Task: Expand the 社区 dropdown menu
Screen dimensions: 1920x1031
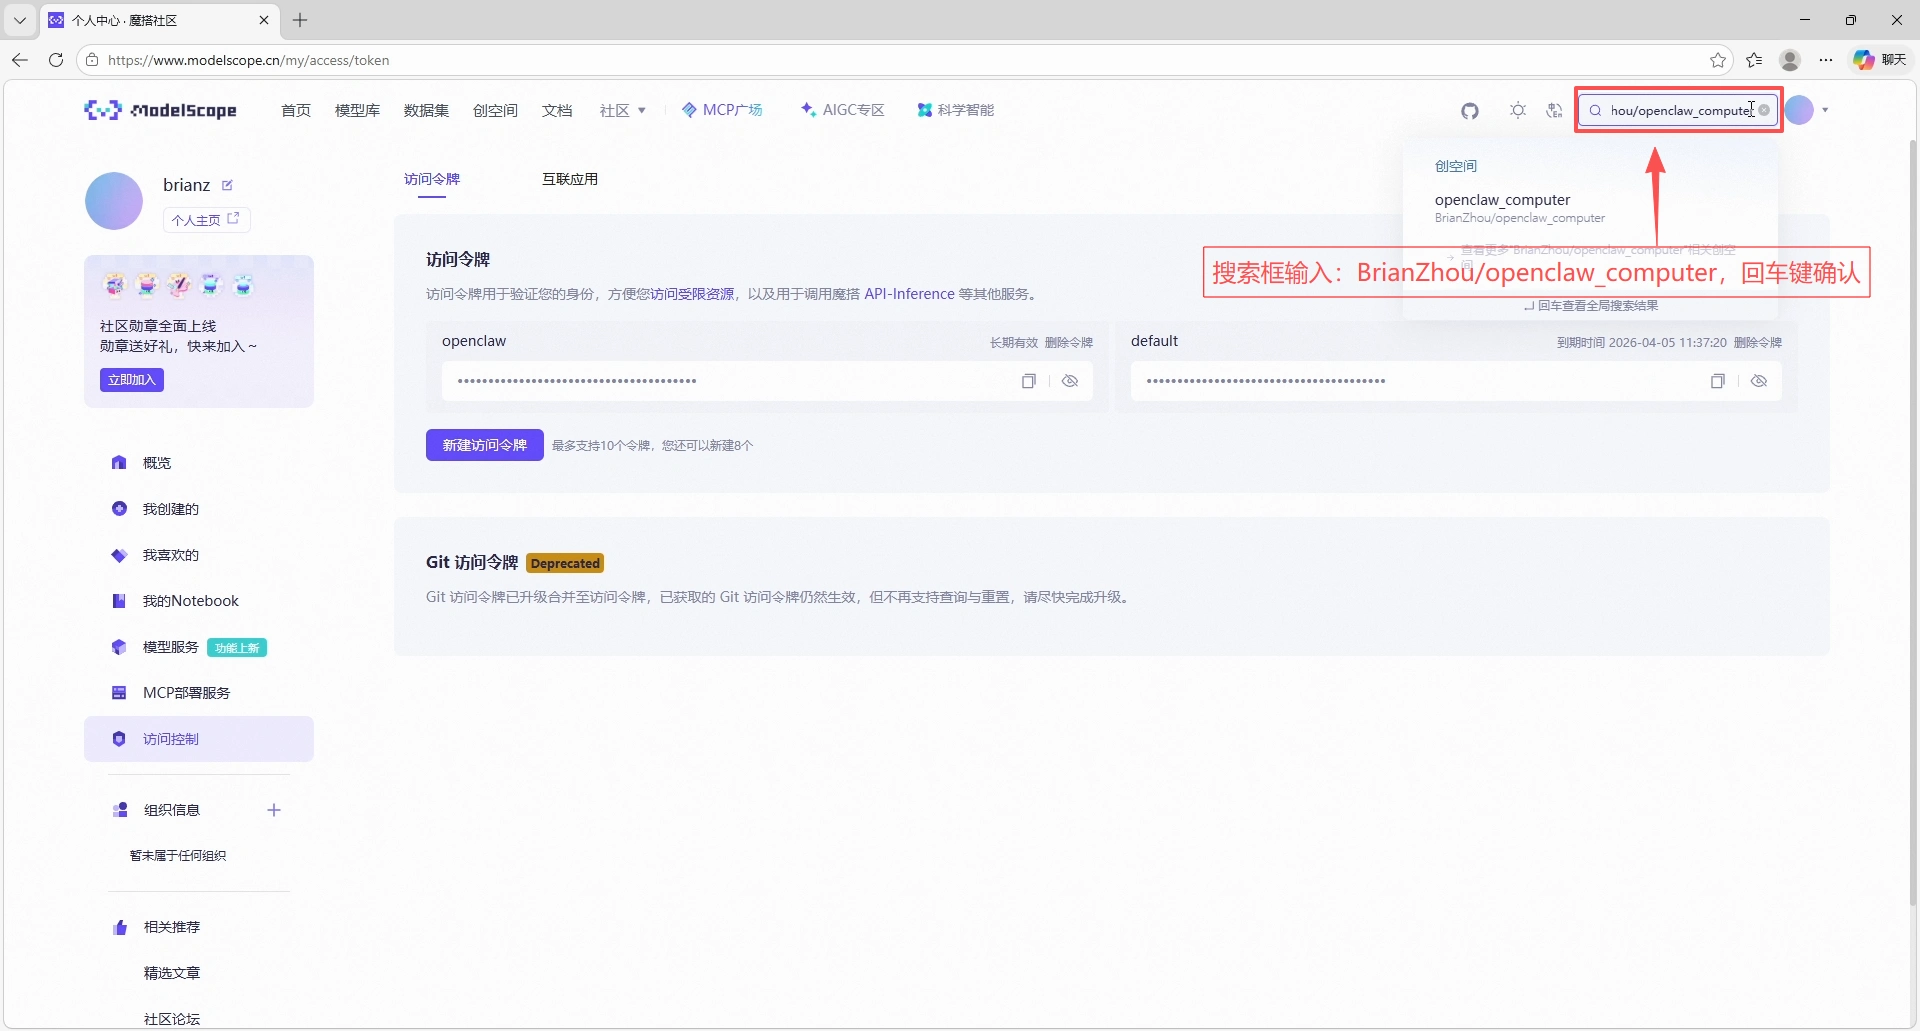Action: (x=622, y=111)
